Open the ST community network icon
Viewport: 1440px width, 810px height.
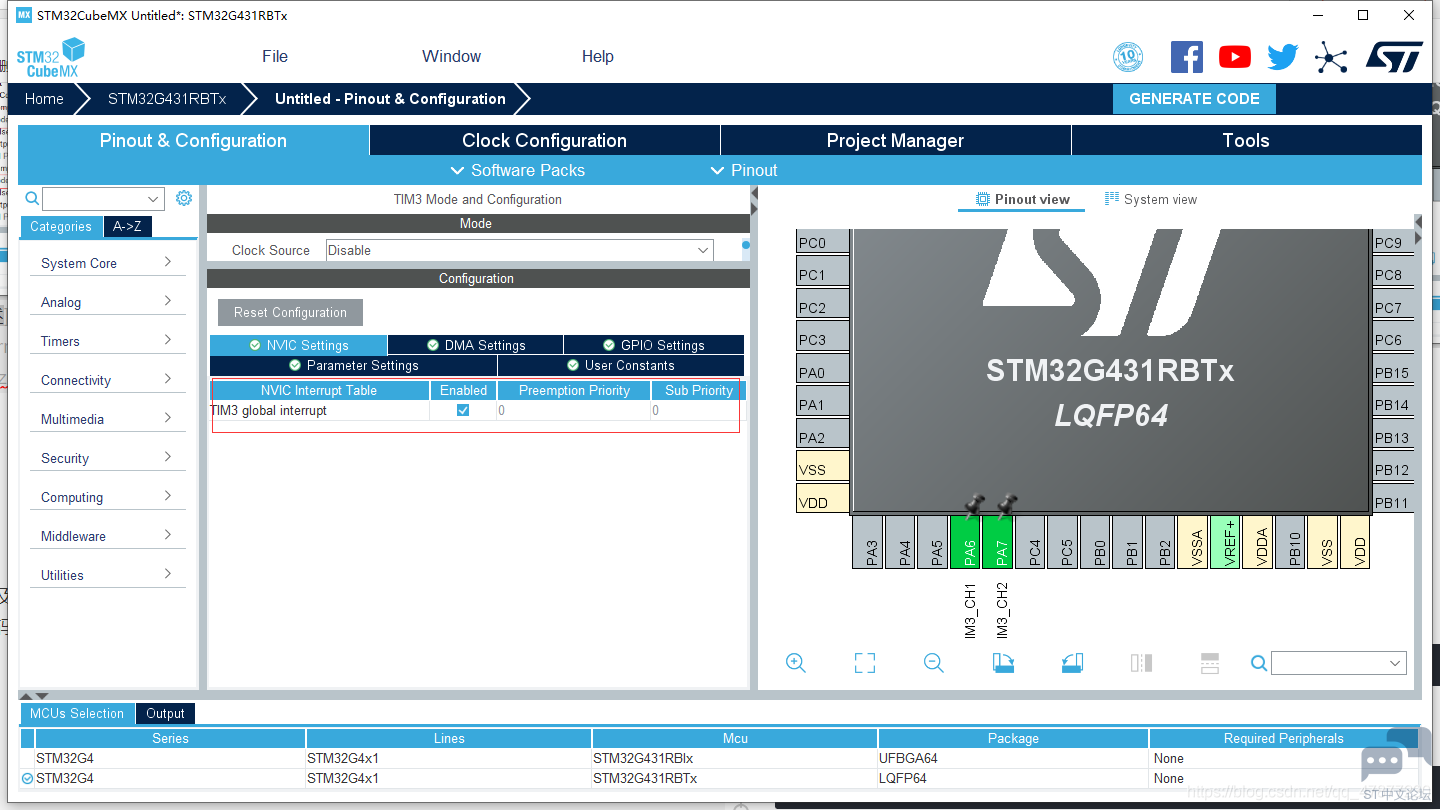[x=1331, y=57]
